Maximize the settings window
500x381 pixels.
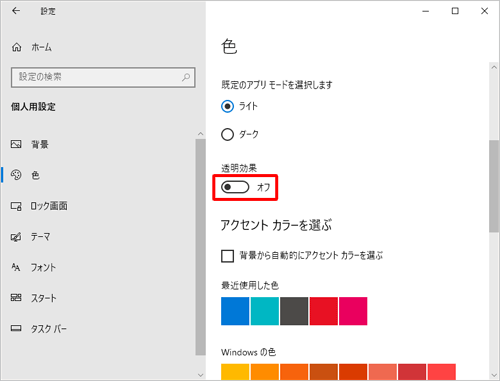(455, 11)
